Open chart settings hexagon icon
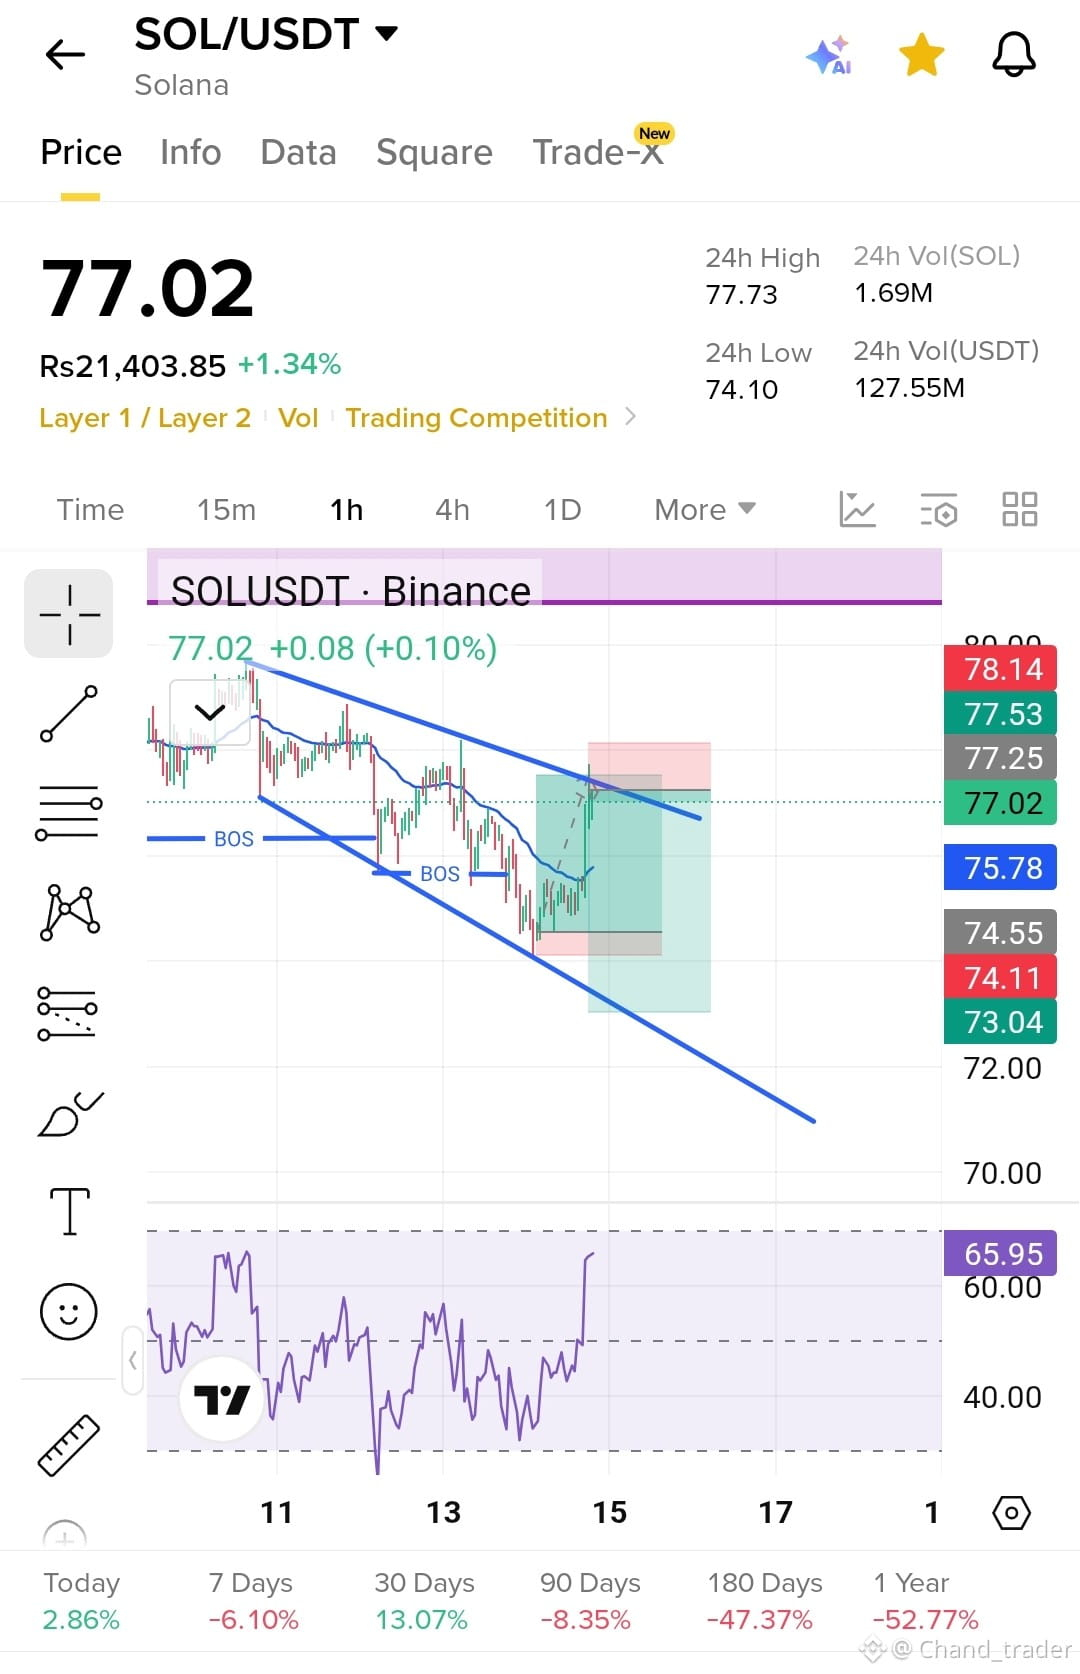Screen dimensions: 1080x1674 [x=1011, y=1512]
